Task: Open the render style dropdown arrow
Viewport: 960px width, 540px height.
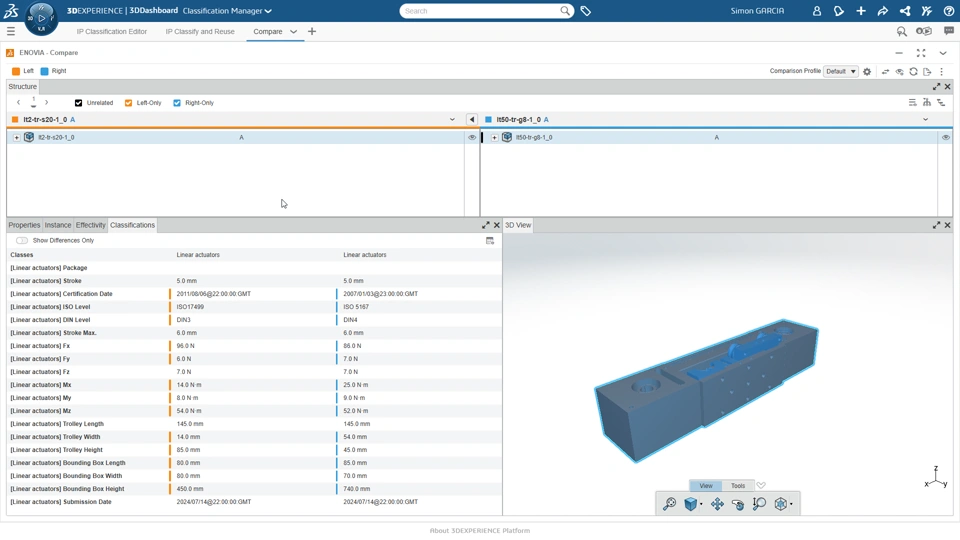Action: point(791,504)
